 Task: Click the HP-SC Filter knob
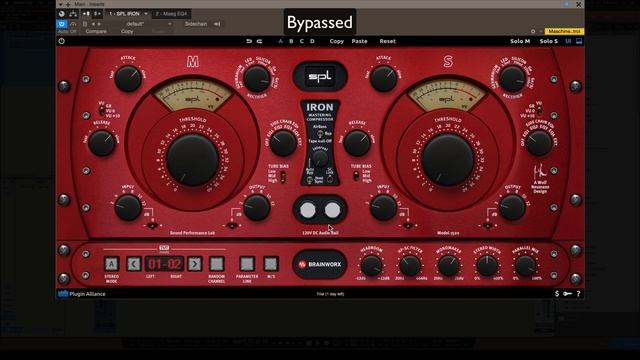click(410, 265)
